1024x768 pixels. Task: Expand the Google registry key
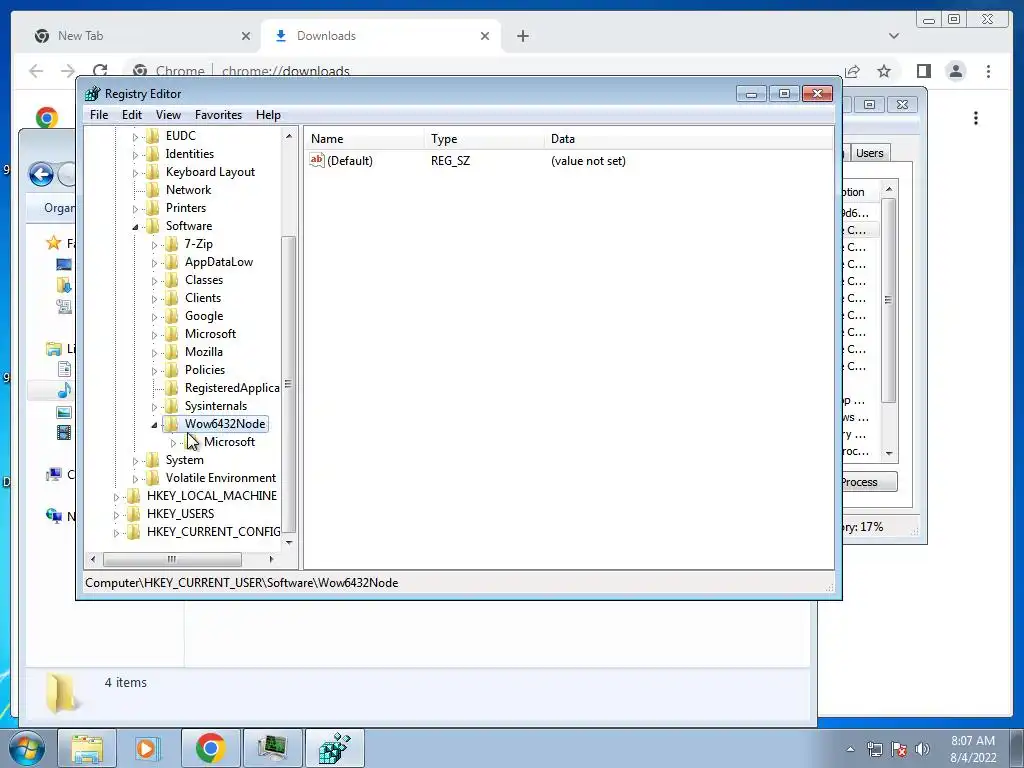point(154,317)
